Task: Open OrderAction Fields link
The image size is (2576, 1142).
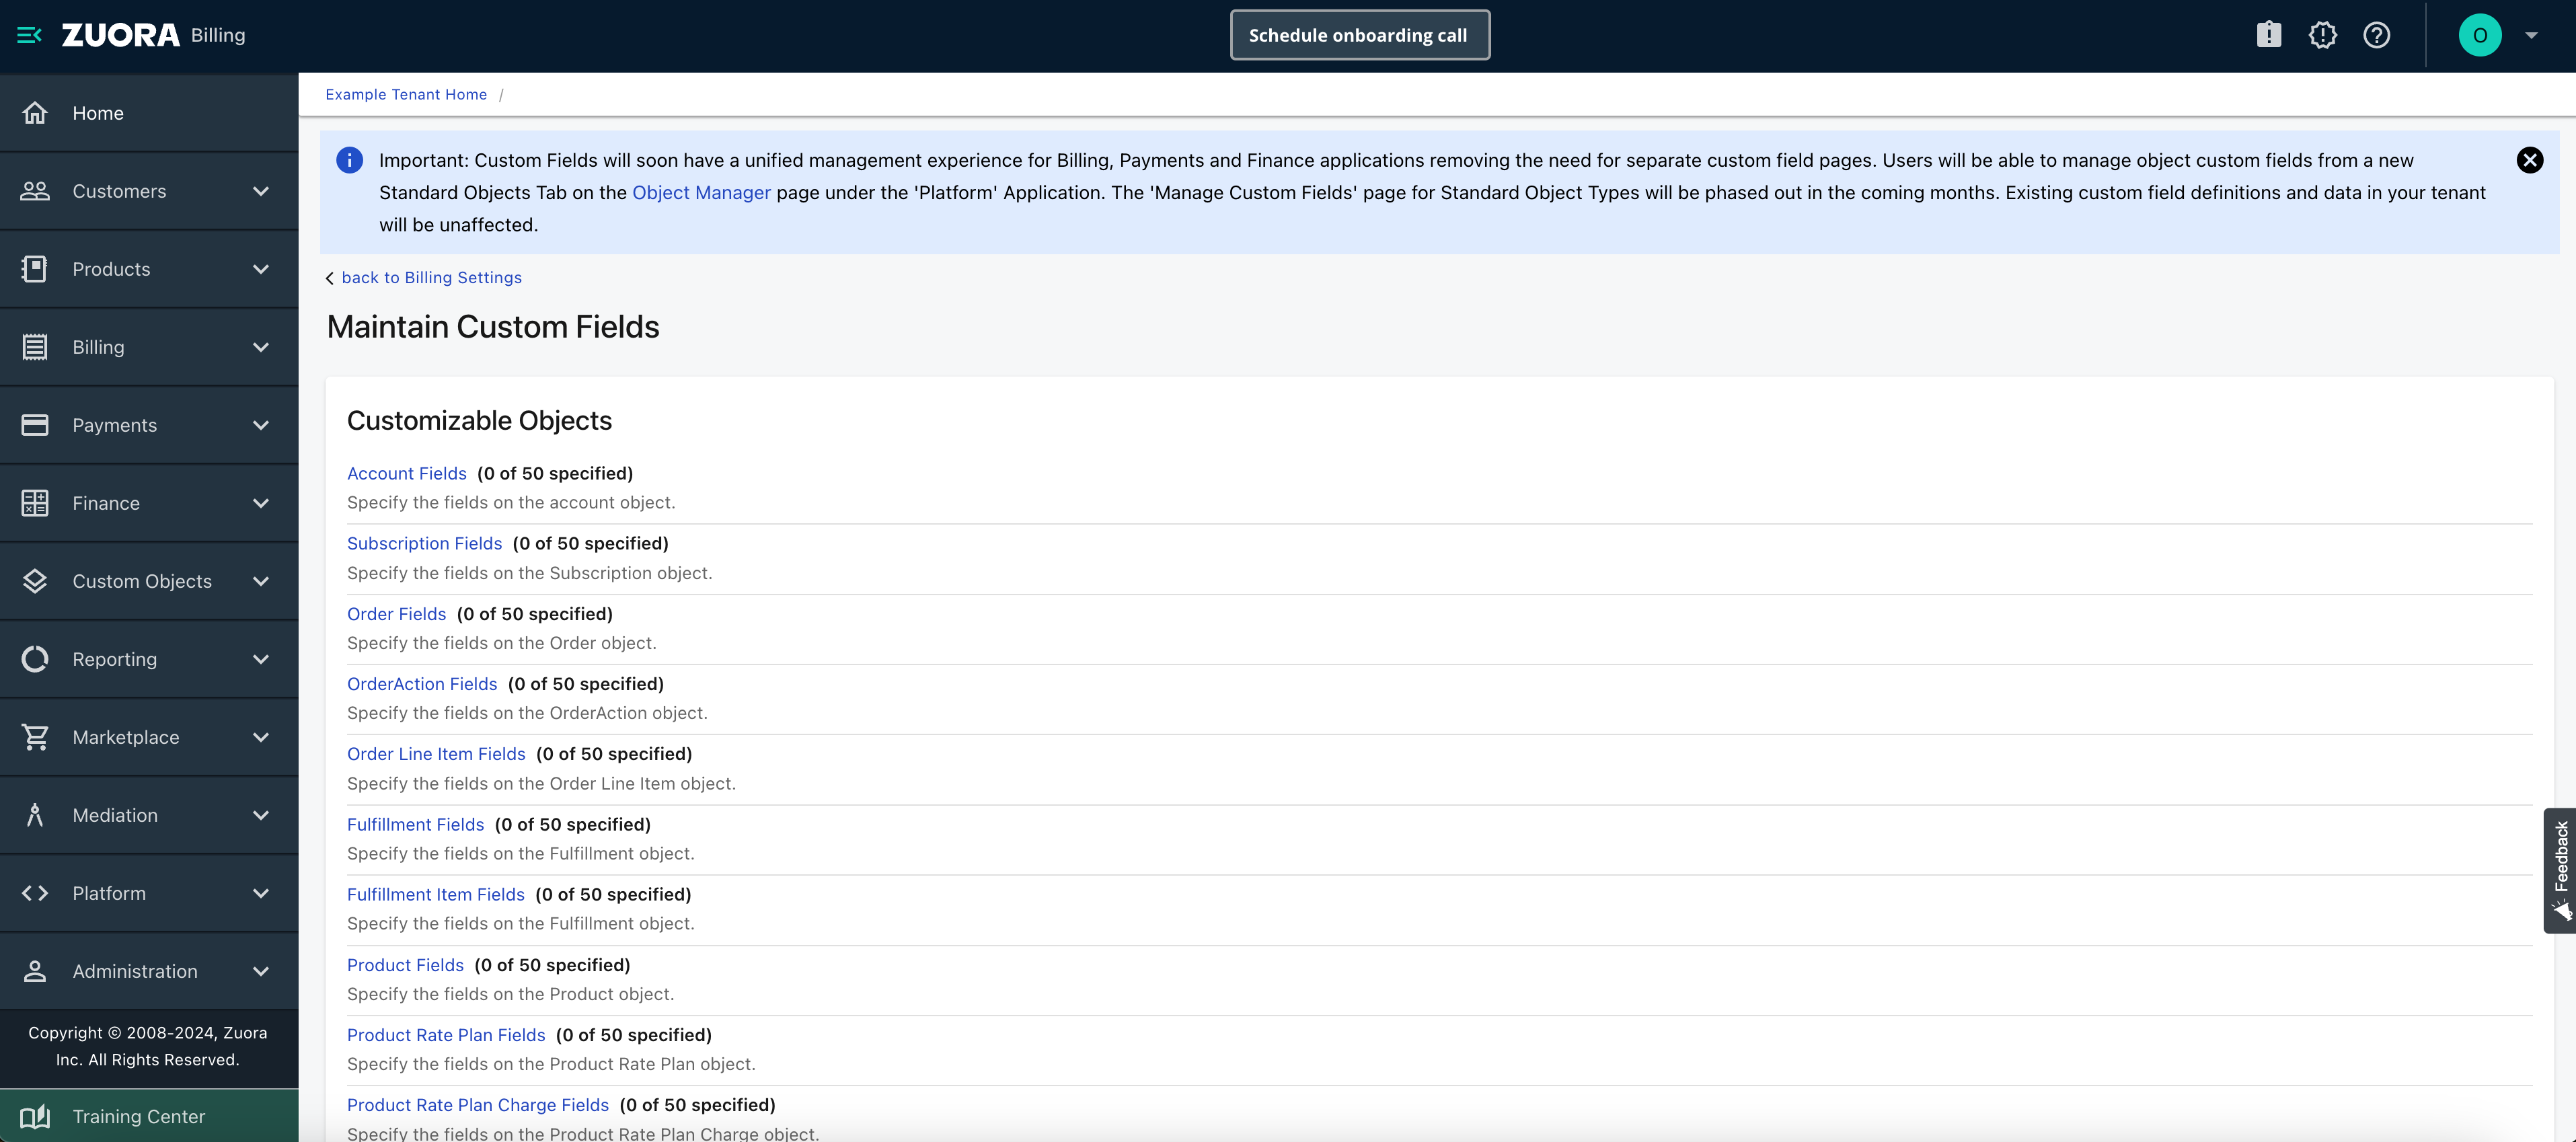Action: point(421,683)
